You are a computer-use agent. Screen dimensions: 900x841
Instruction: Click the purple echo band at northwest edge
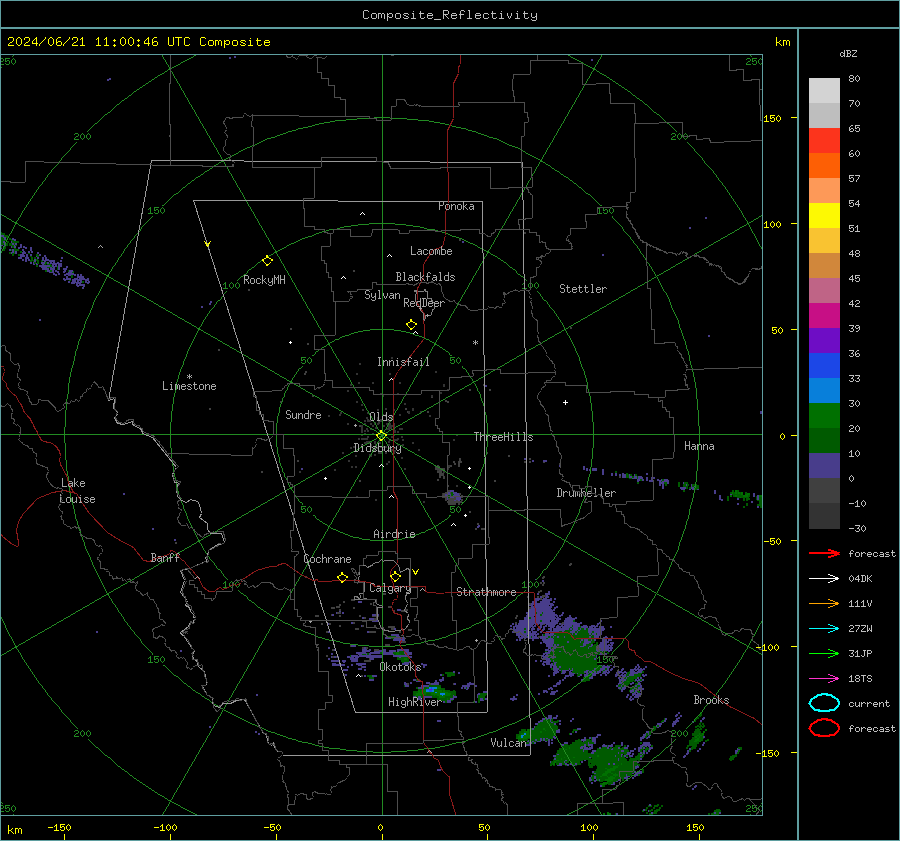point(43,261)
